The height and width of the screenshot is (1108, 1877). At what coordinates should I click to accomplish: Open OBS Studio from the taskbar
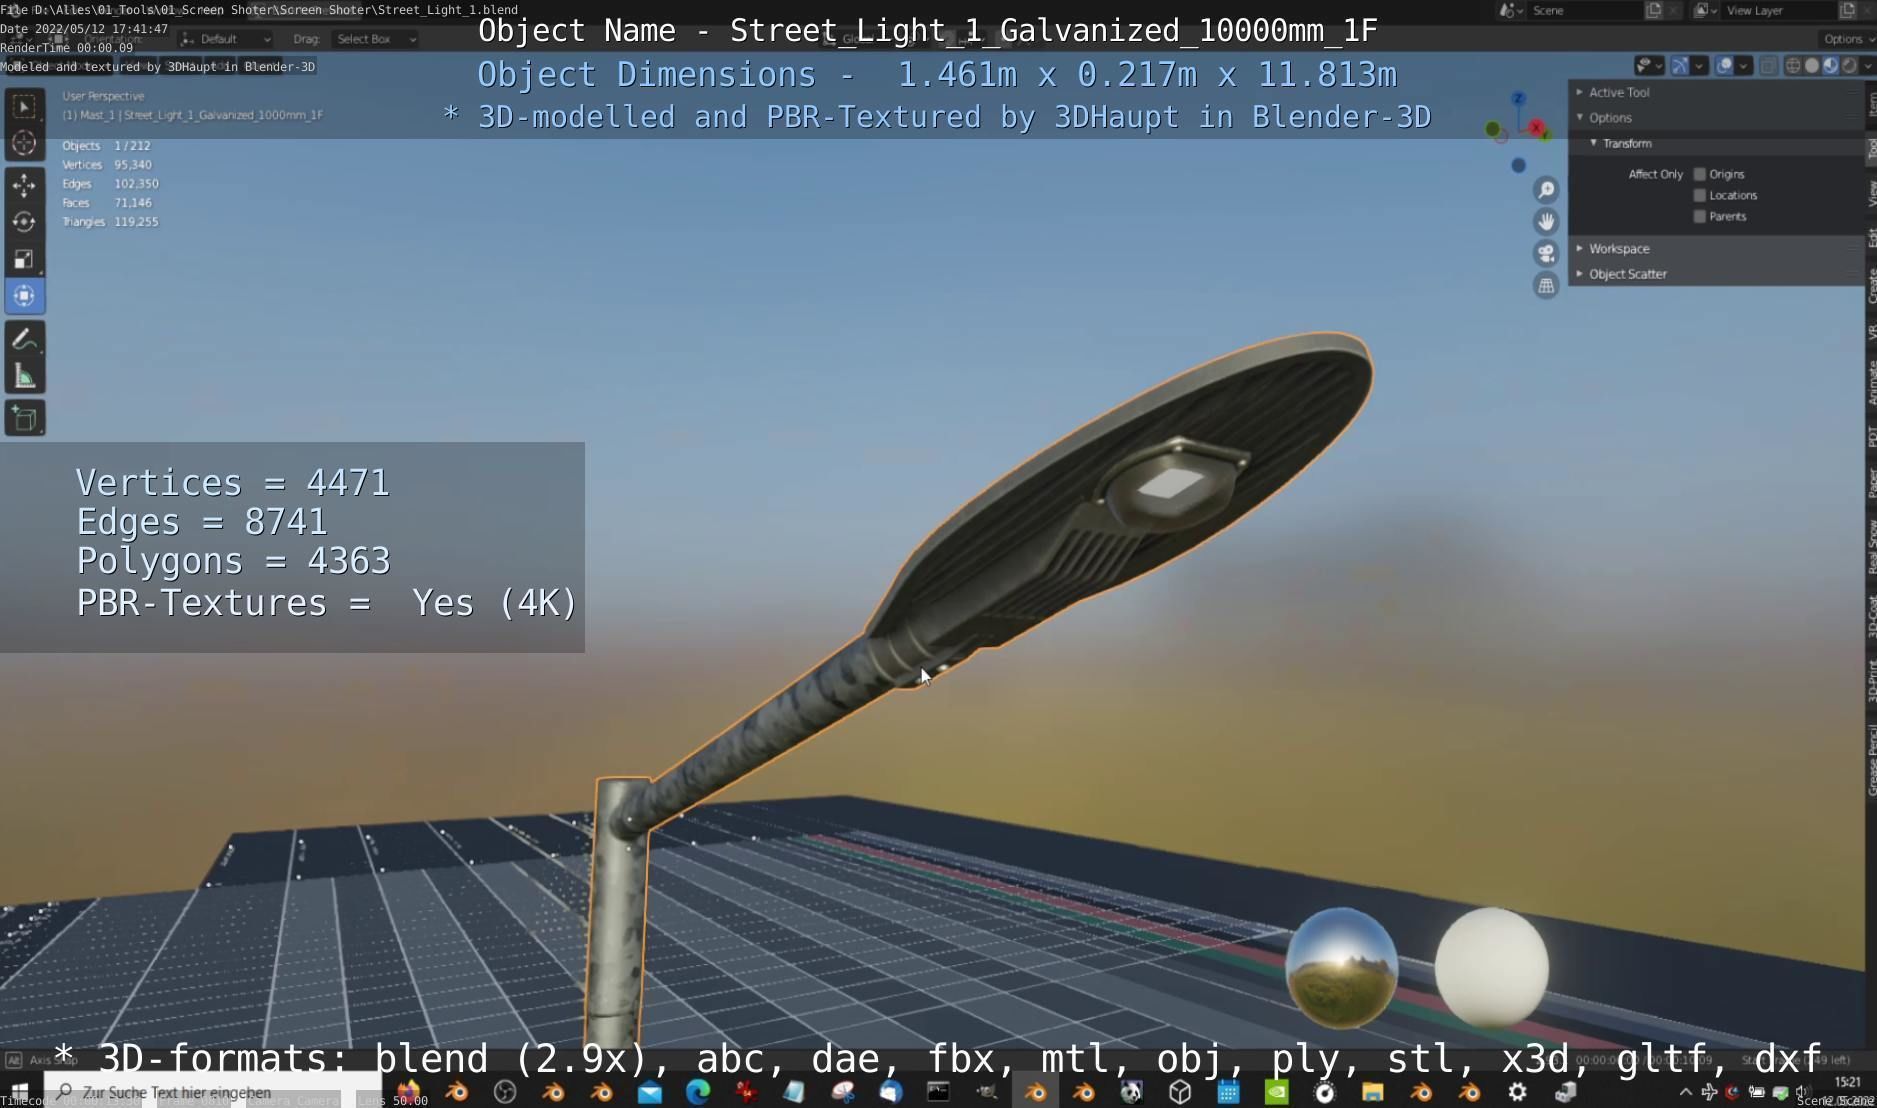point(505,1092)
